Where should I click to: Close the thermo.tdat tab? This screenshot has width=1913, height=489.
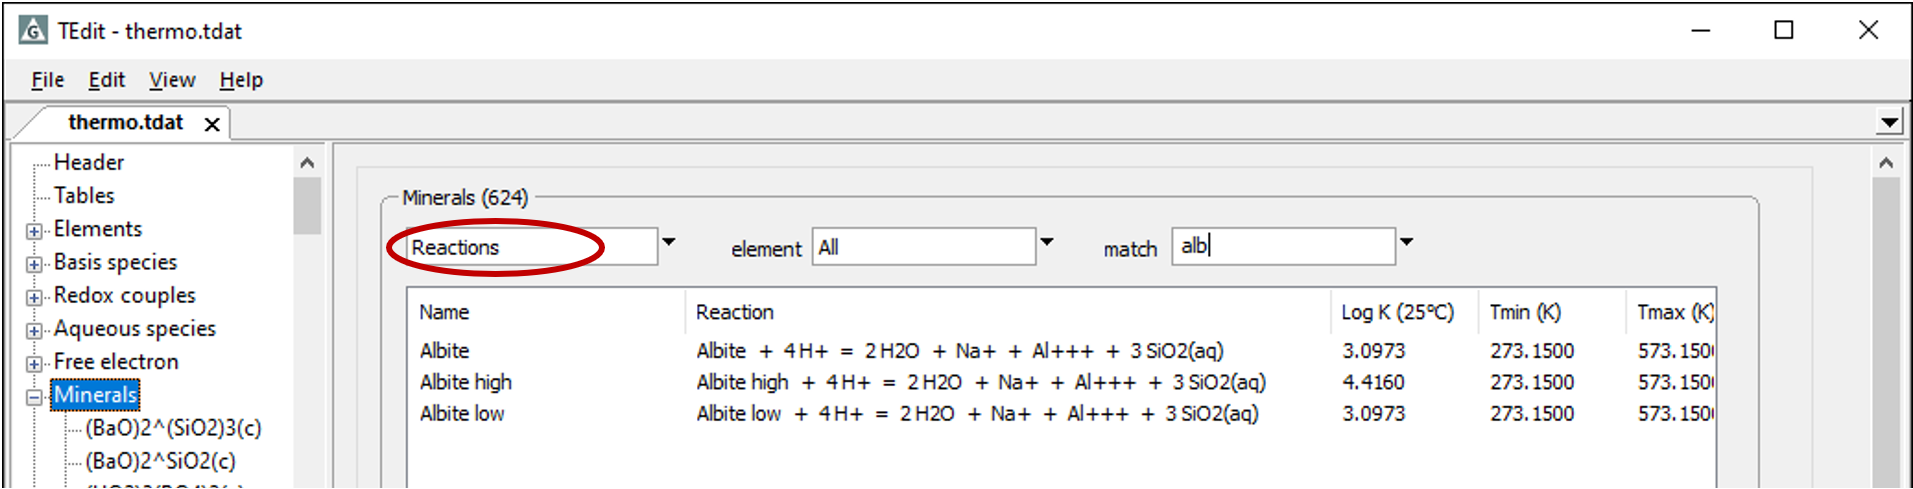(x=212, y=124)
